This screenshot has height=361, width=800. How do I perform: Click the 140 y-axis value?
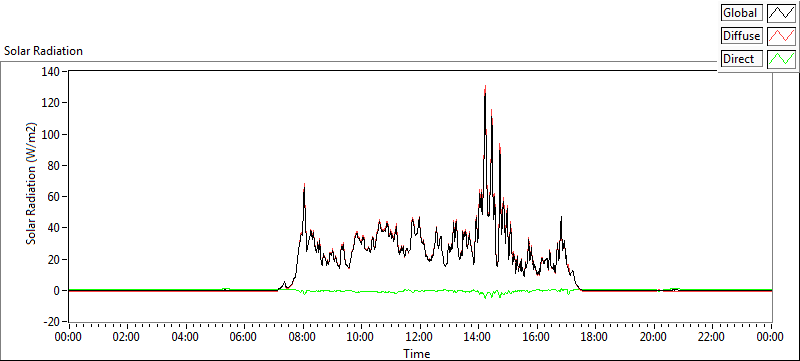[52, 71]
